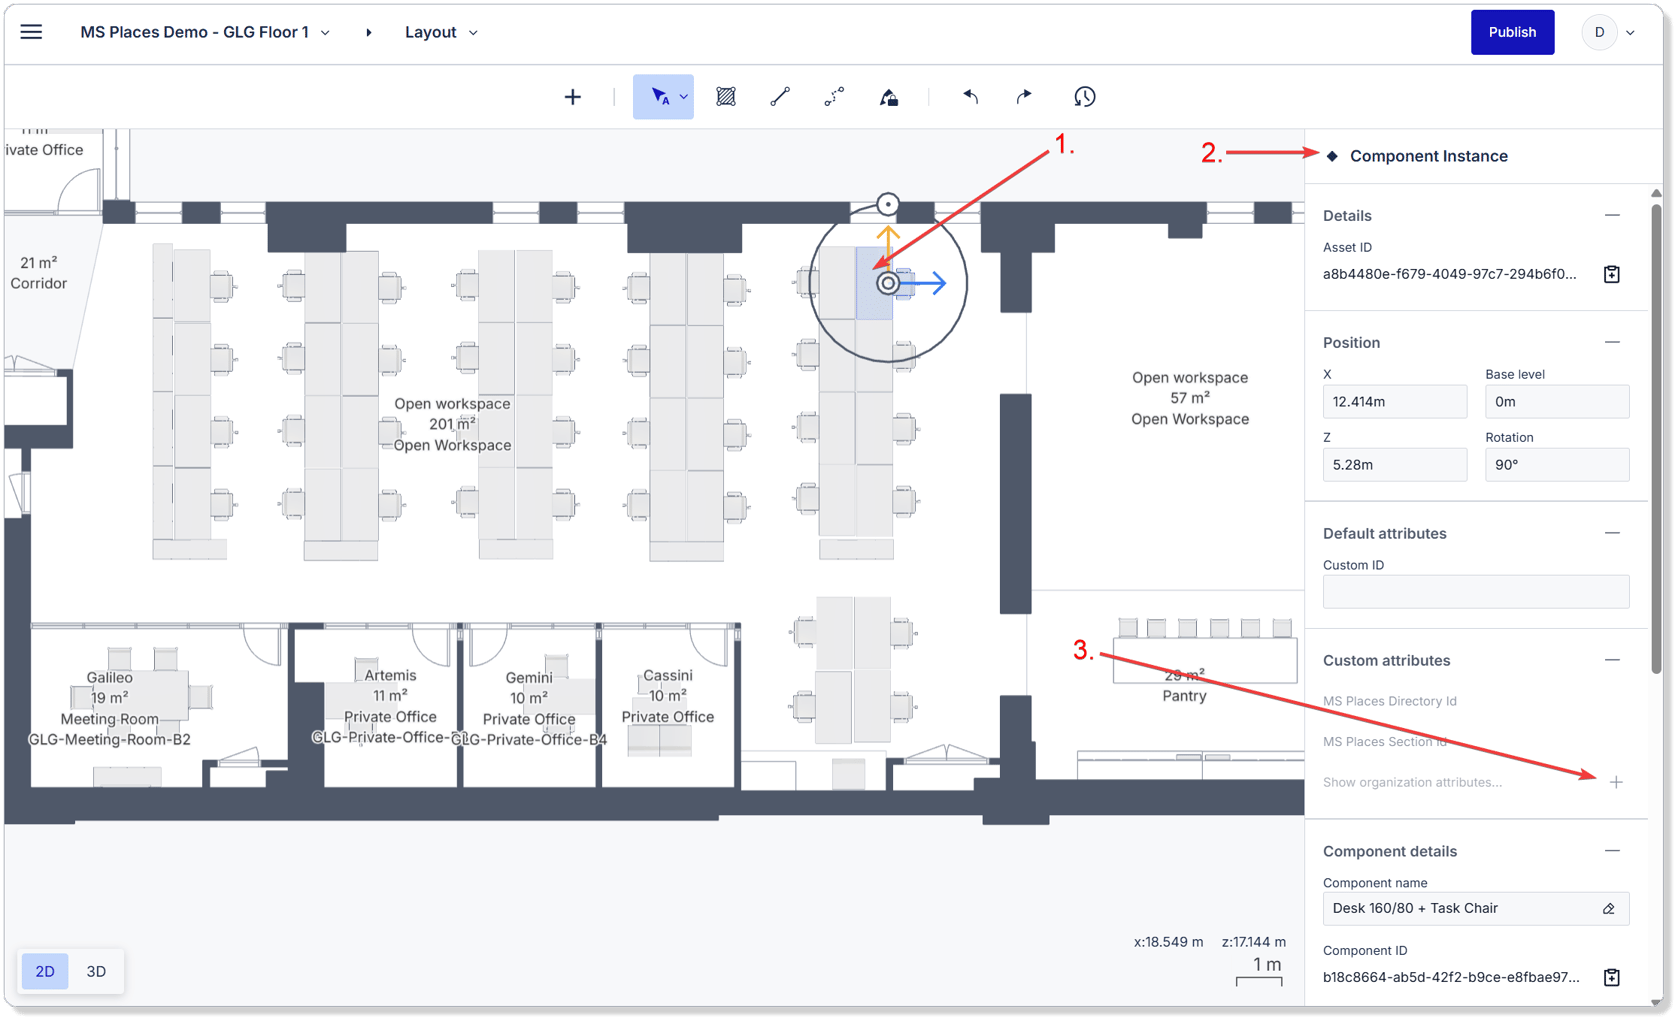Switch to 3D view
The width and height of the screenshot is (1675, 1018).
pyautogui.click(x=96, y=971)
